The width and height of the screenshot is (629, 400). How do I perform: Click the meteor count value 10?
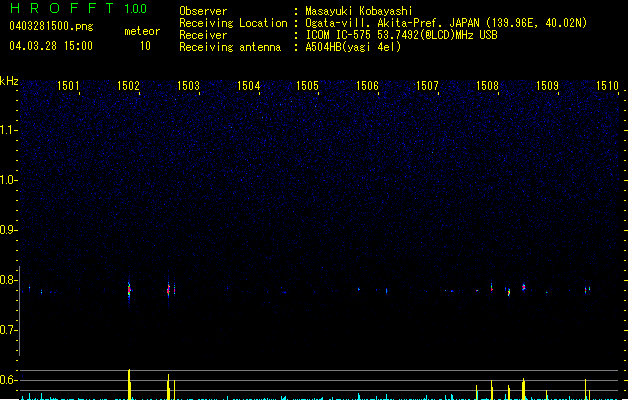[145, 46]
